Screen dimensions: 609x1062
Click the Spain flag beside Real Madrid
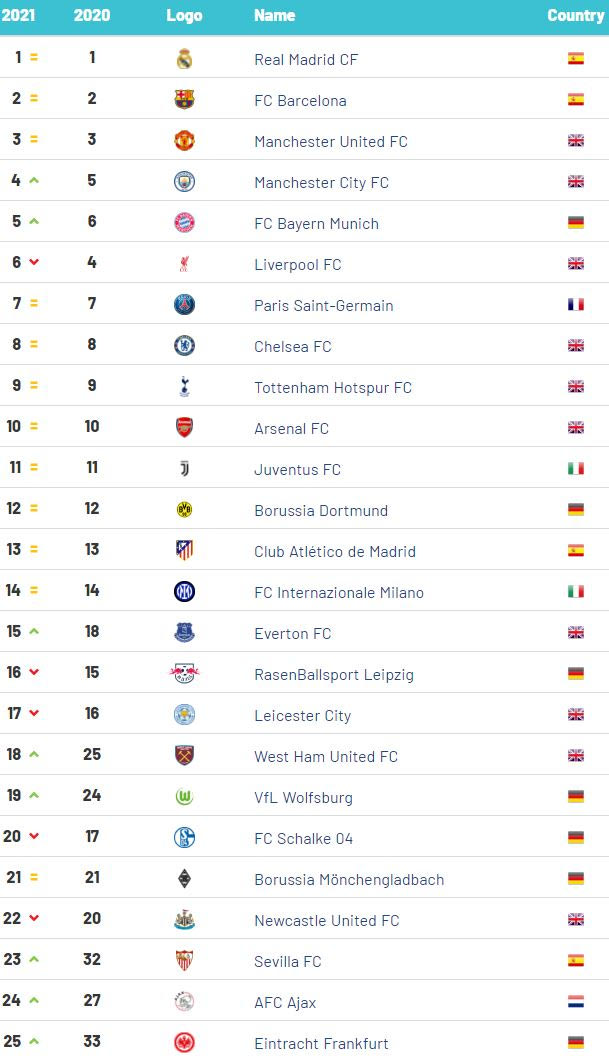coord(576,59)
